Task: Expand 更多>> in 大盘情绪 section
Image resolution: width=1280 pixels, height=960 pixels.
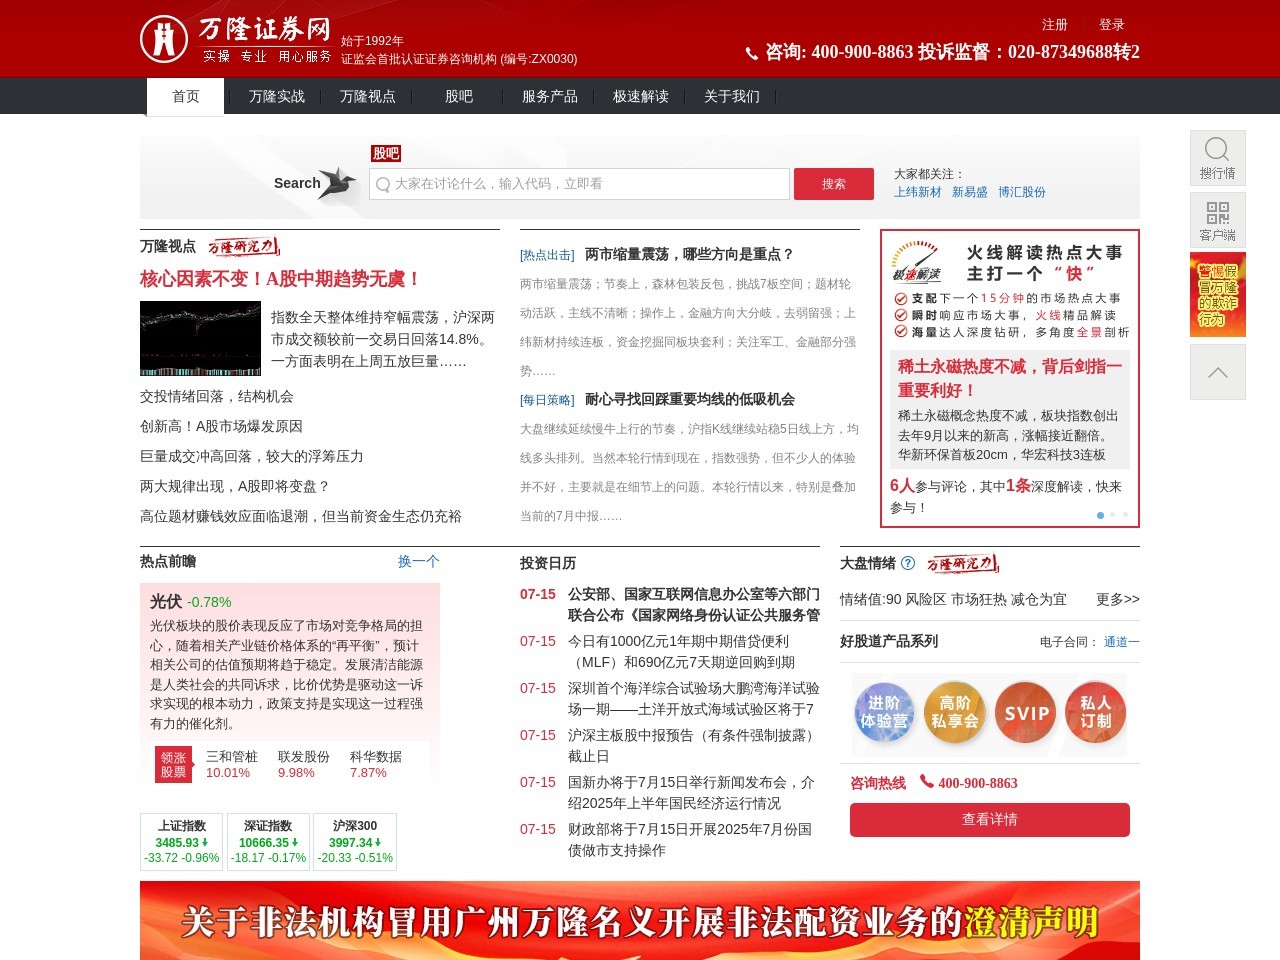Action: (1118, 599)
